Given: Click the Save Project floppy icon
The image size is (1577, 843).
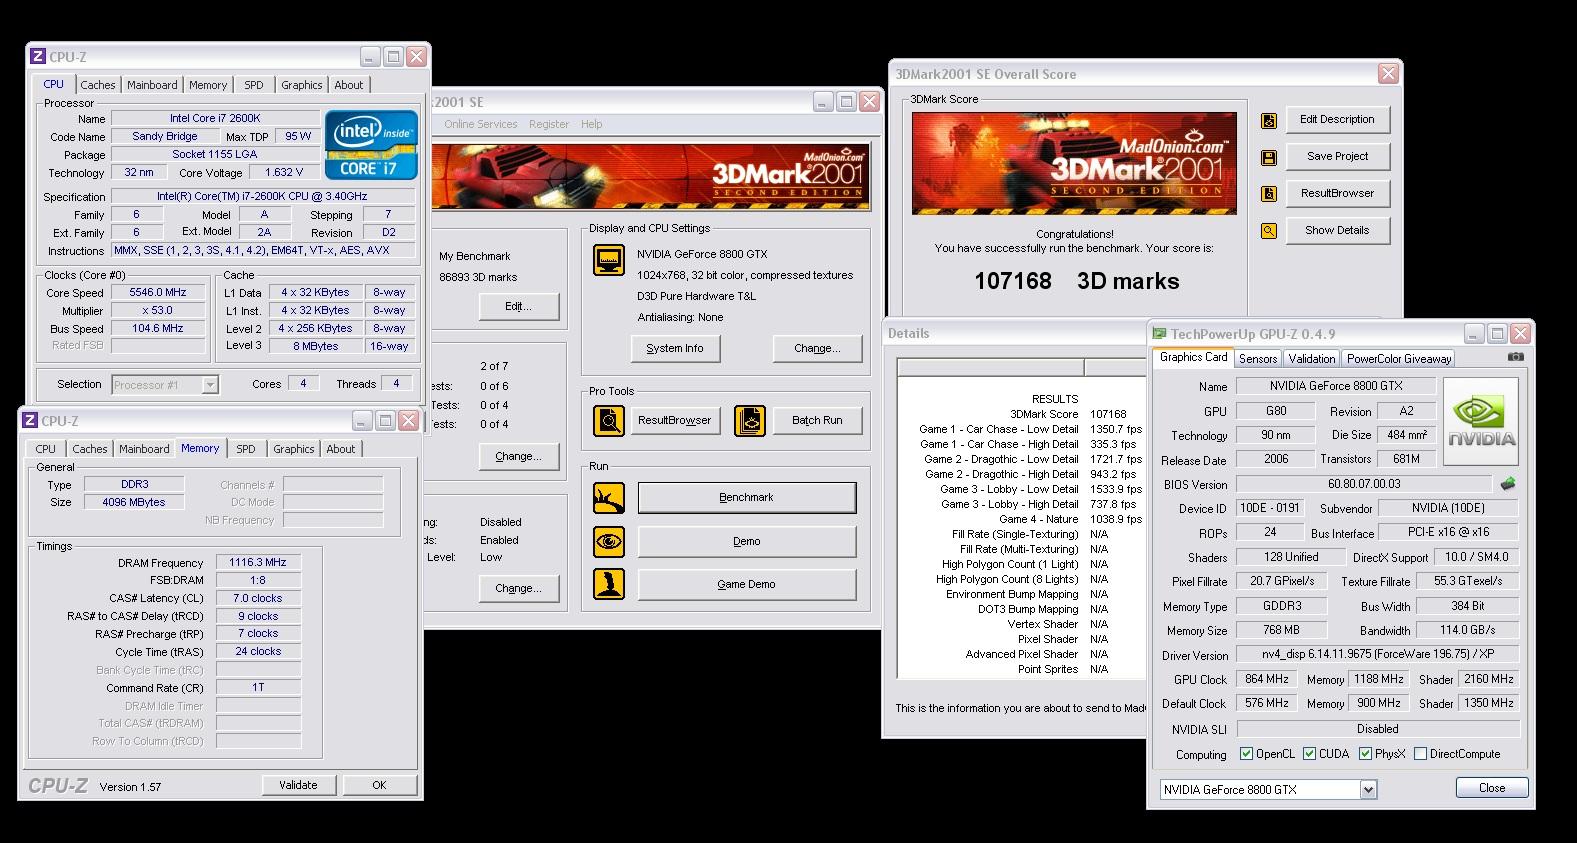Looking at the screenshot, I should 1269,158.
